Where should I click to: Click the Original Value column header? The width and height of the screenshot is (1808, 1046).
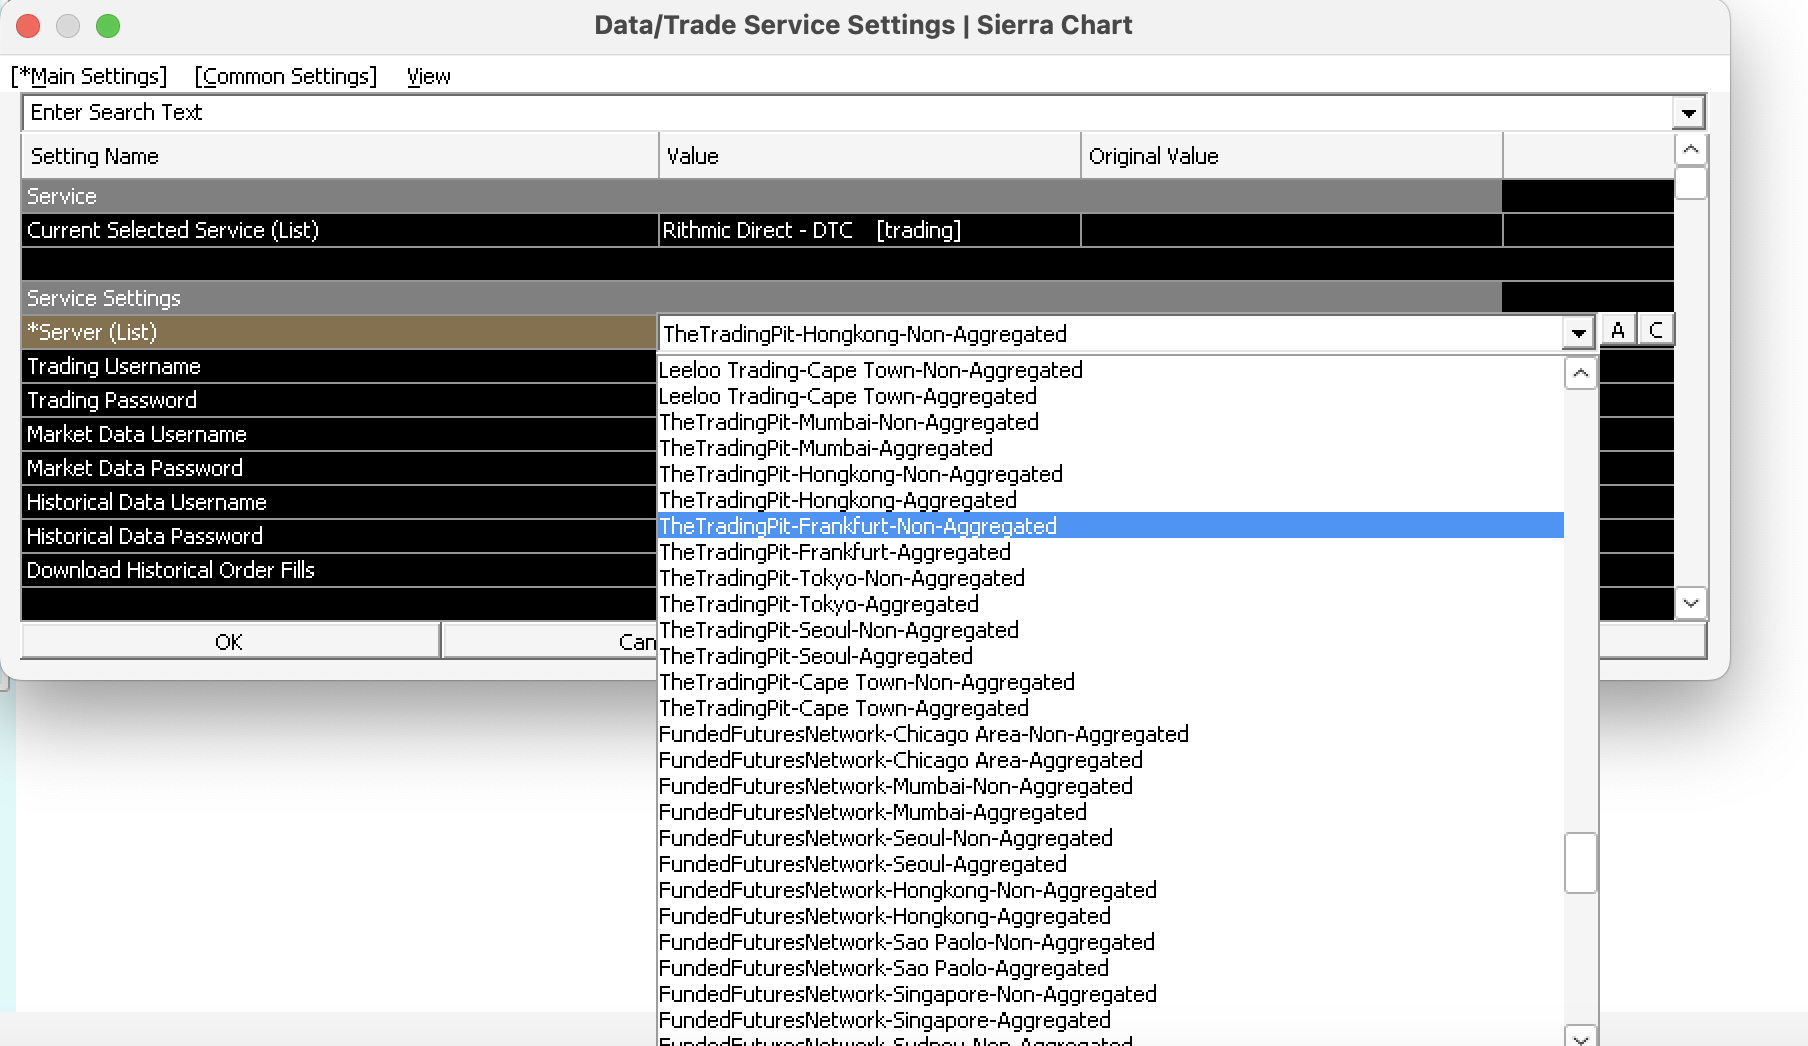point(1292,156)
